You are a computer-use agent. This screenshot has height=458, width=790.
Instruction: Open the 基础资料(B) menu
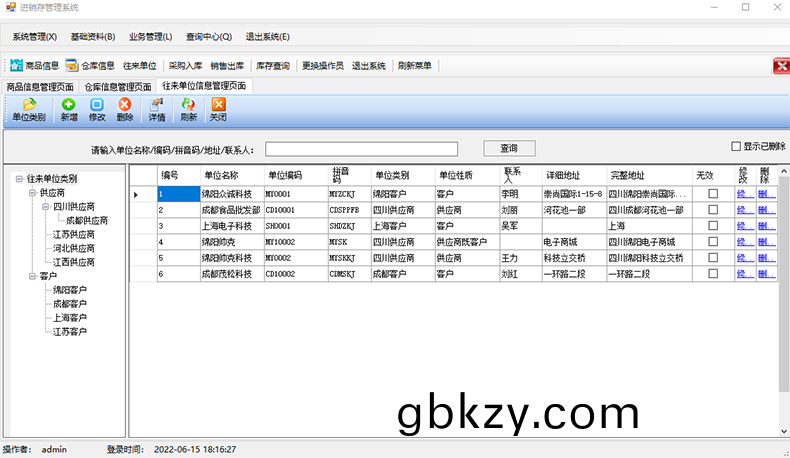click(x=93, y=37)
